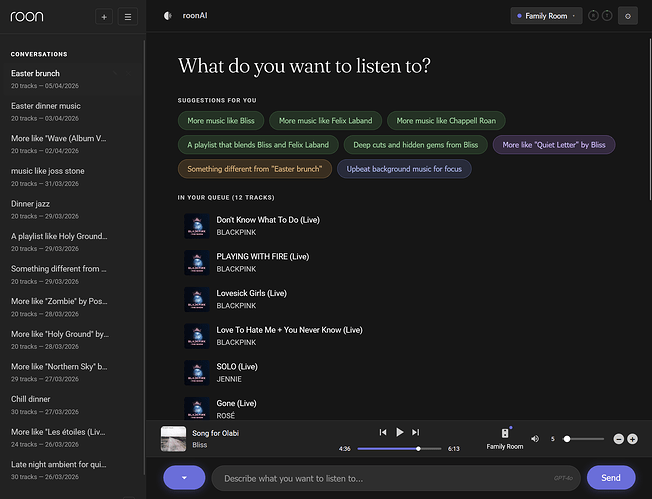
Task: Choose 'A playlist that blends Bliss and Felix Laband'
Action: point(258,145)
